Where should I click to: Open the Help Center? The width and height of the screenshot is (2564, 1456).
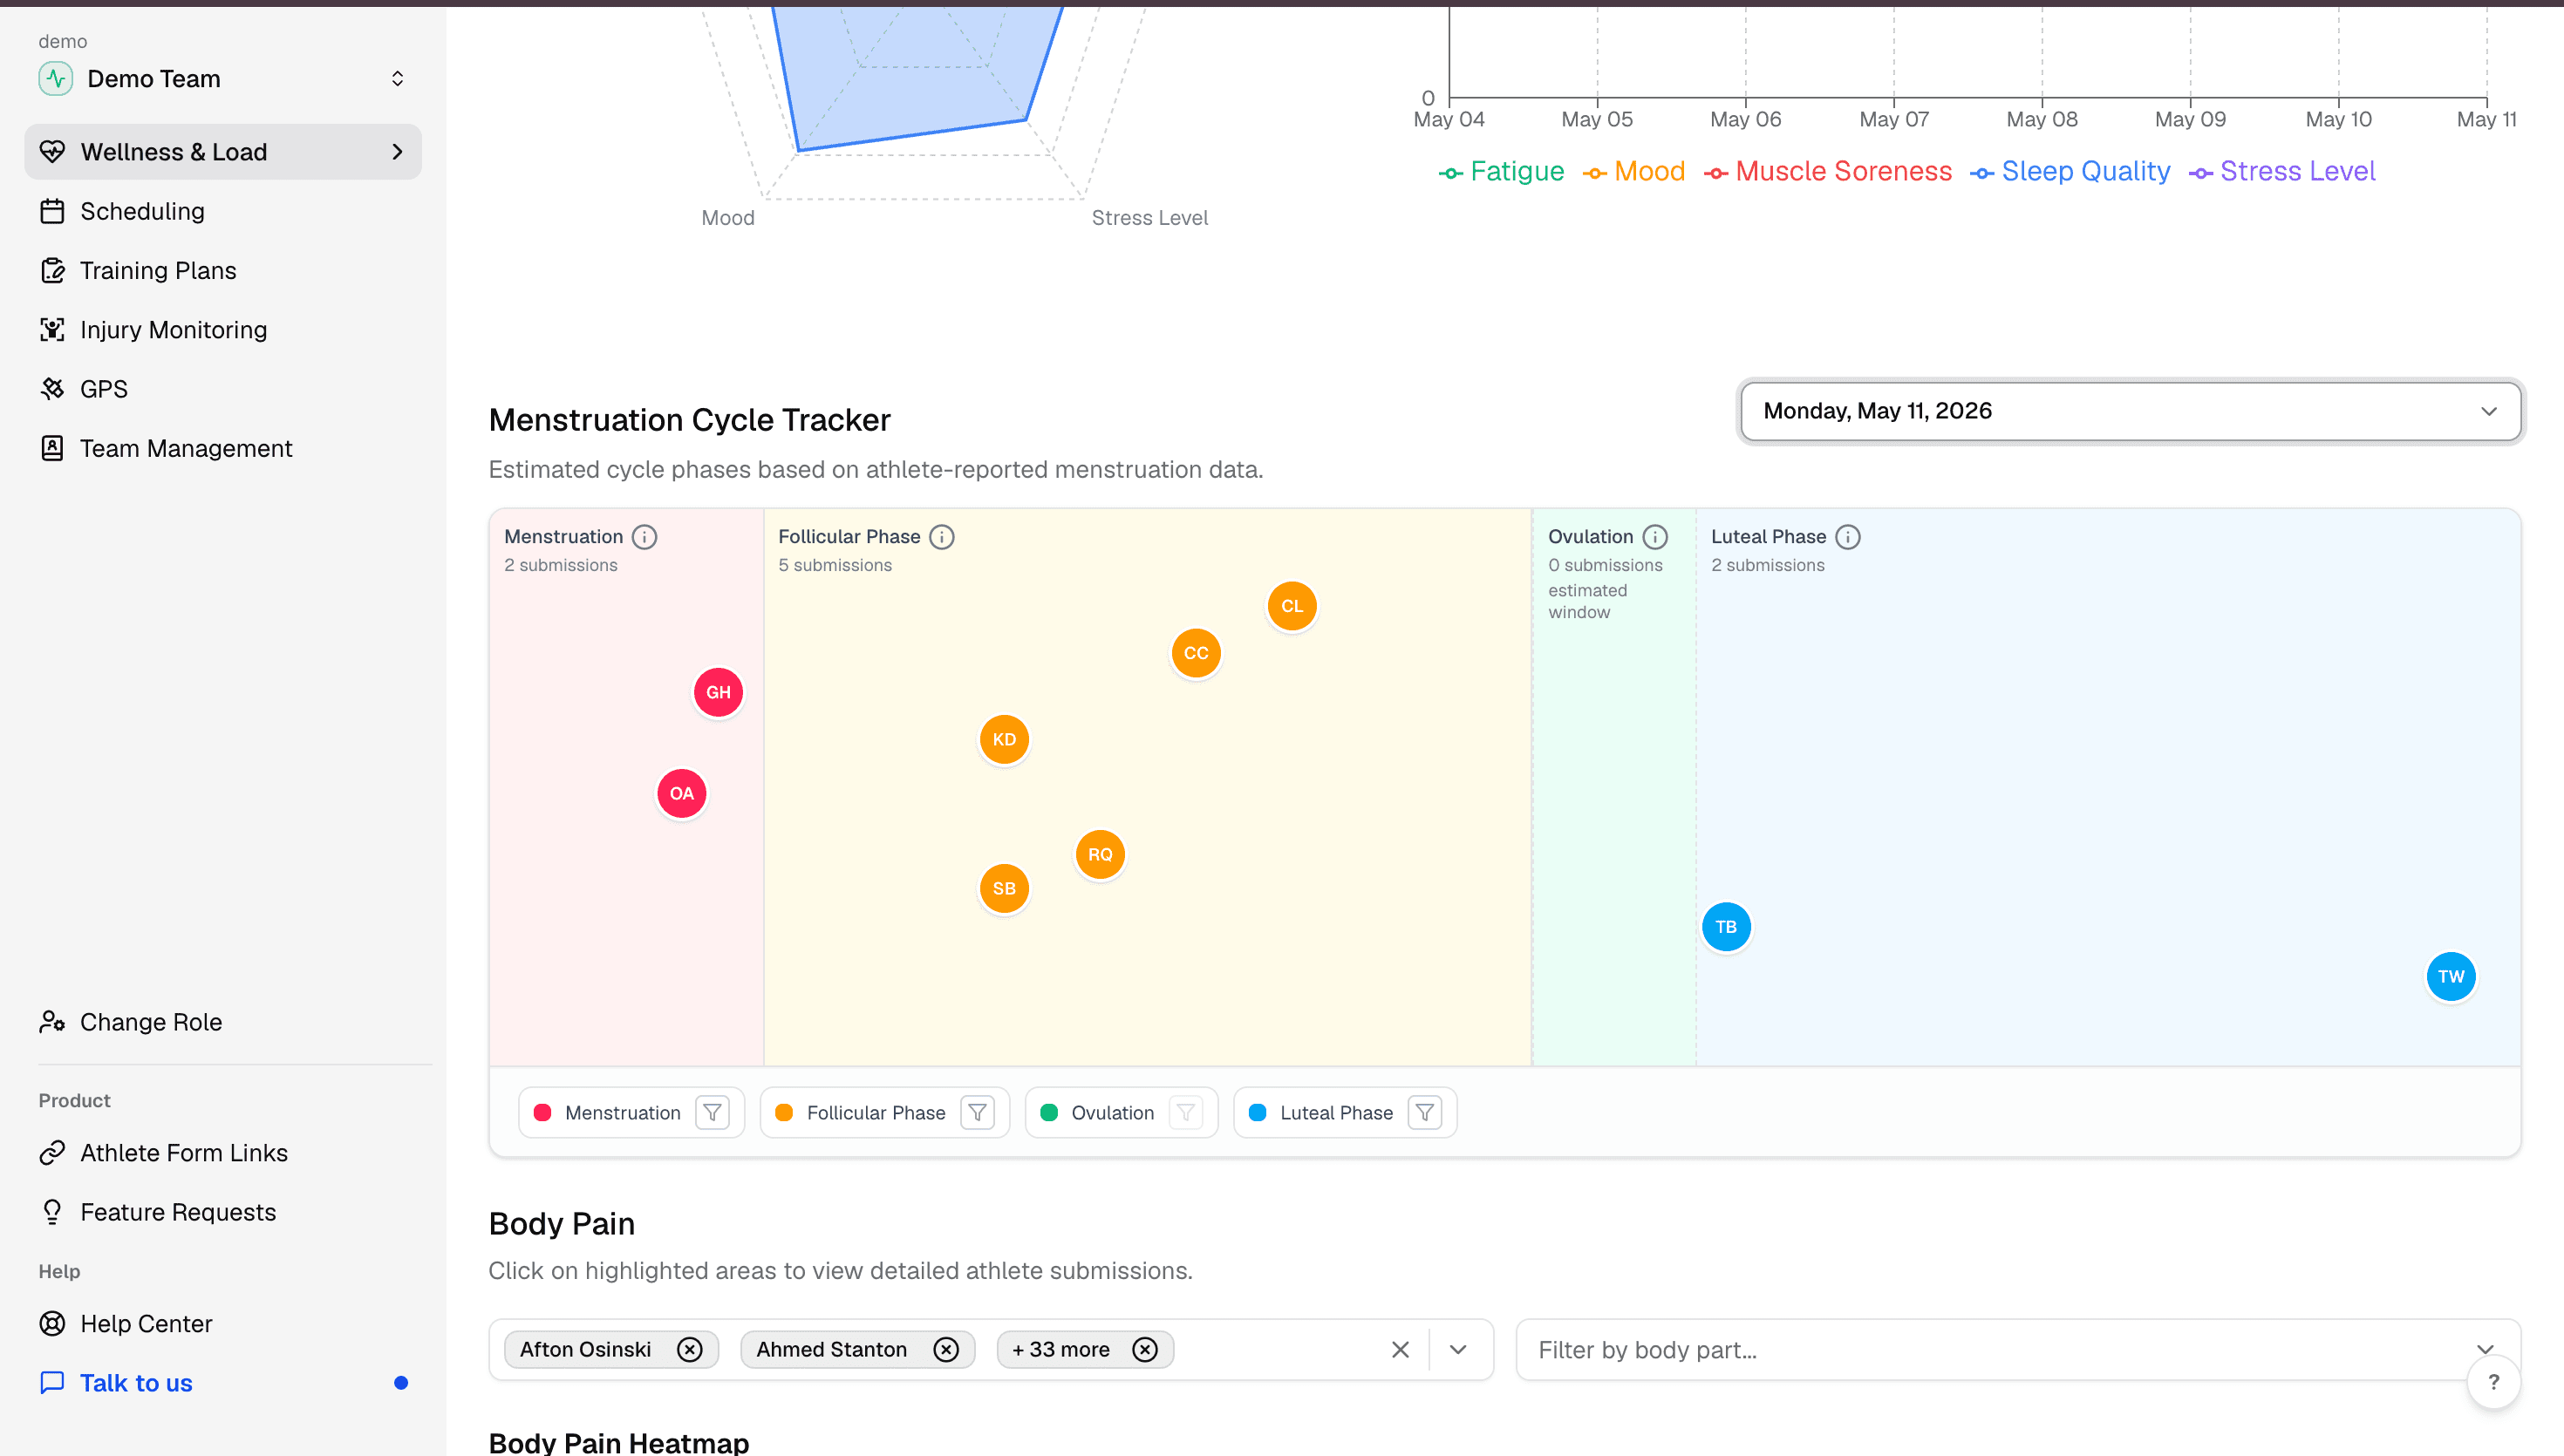pos(223,1324)
